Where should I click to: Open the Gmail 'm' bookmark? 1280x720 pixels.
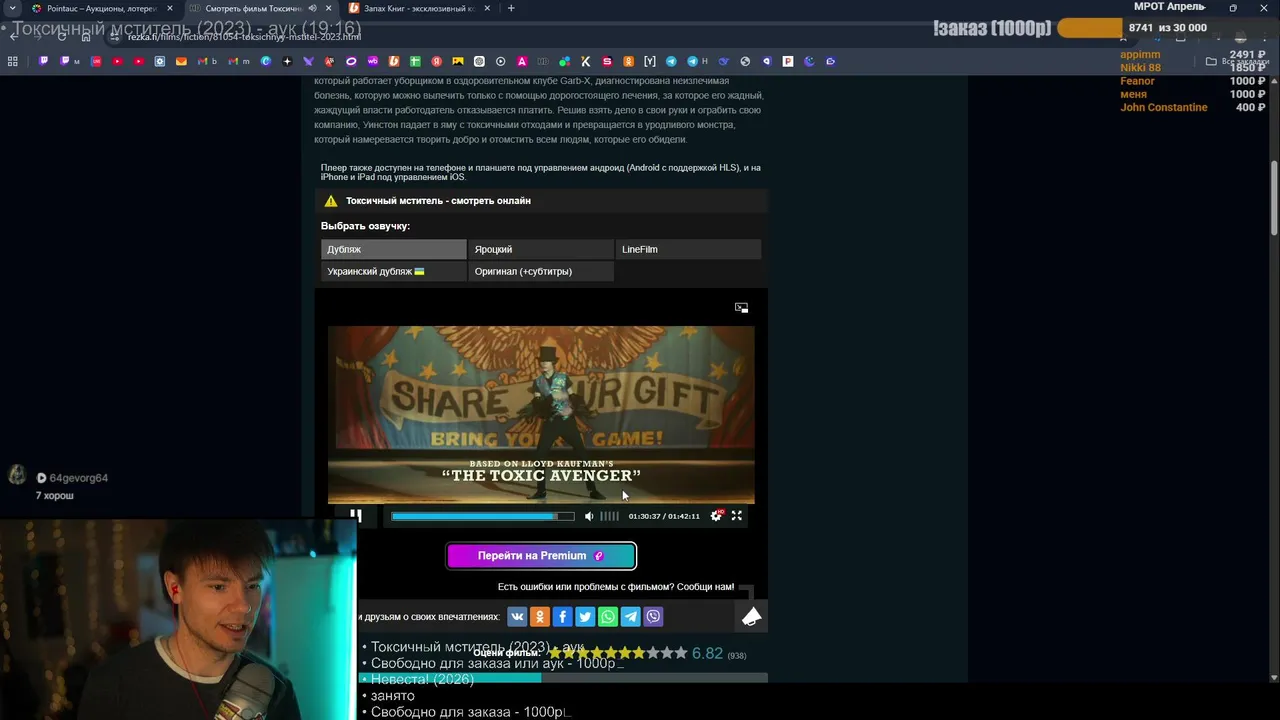[238, 61]
